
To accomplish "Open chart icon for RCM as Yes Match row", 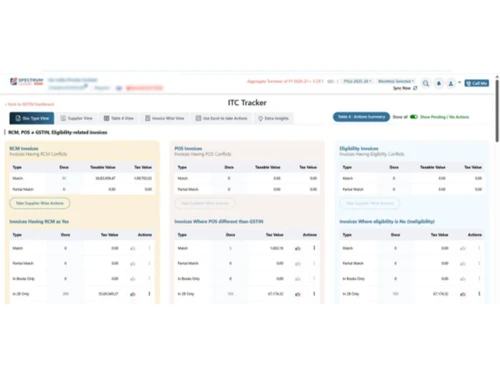I will 133,248.
